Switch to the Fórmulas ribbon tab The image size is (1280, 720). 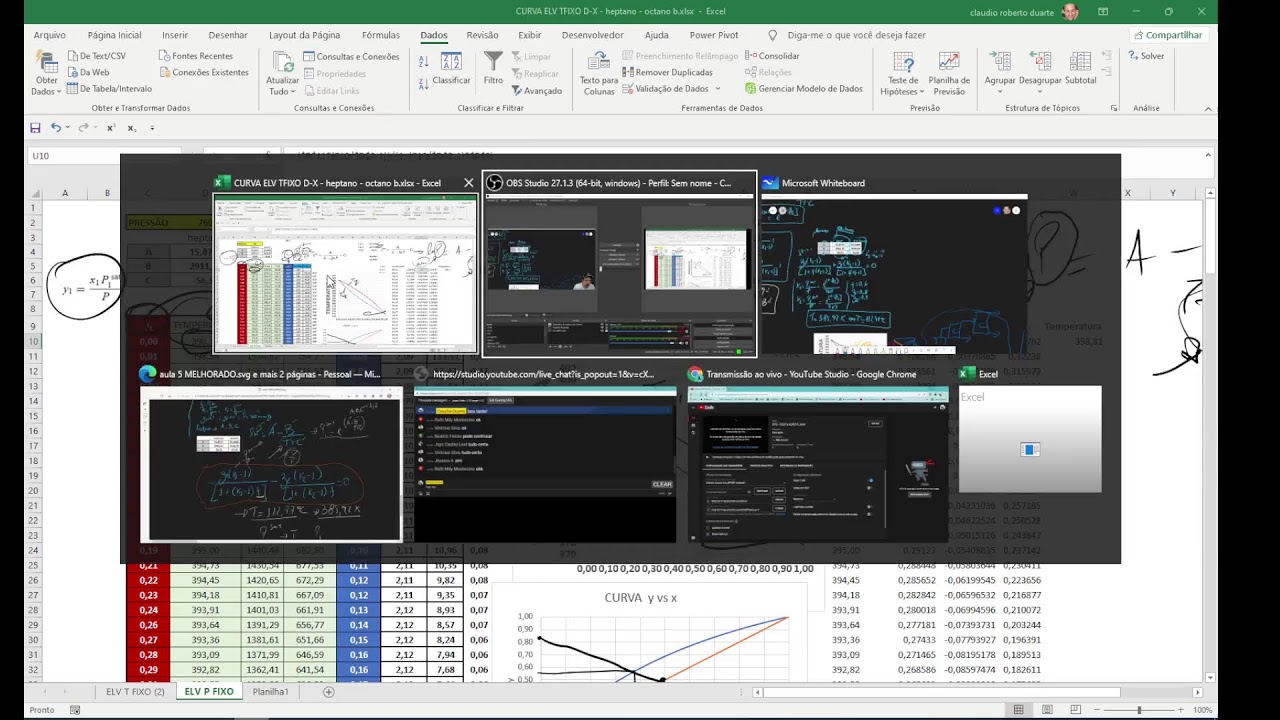381,35
